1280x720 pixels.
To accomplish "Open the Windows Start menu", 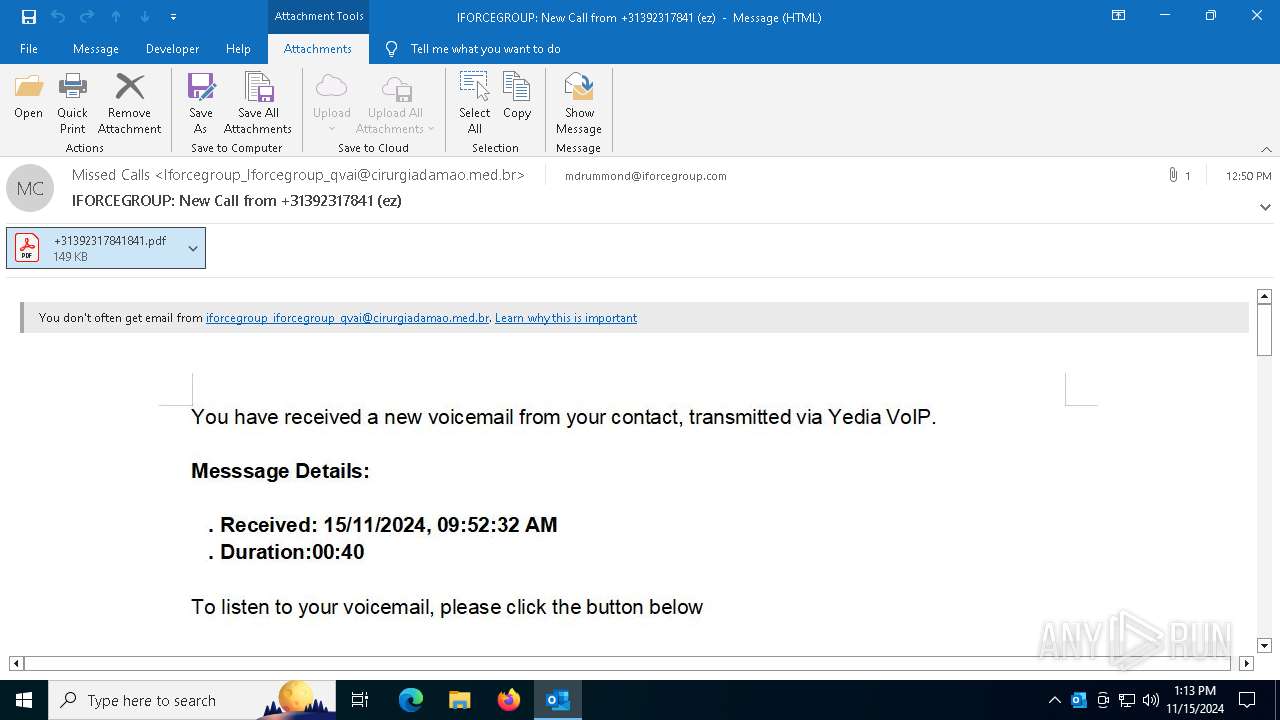I will (24, 700).
